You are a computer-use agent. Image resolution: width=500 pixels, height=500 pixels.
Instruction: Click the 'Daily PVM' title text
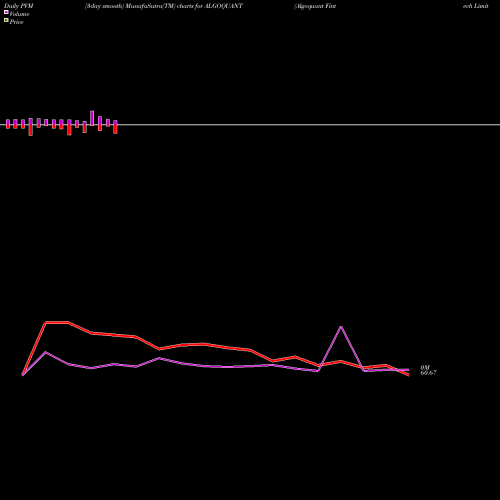pos(19,6)
